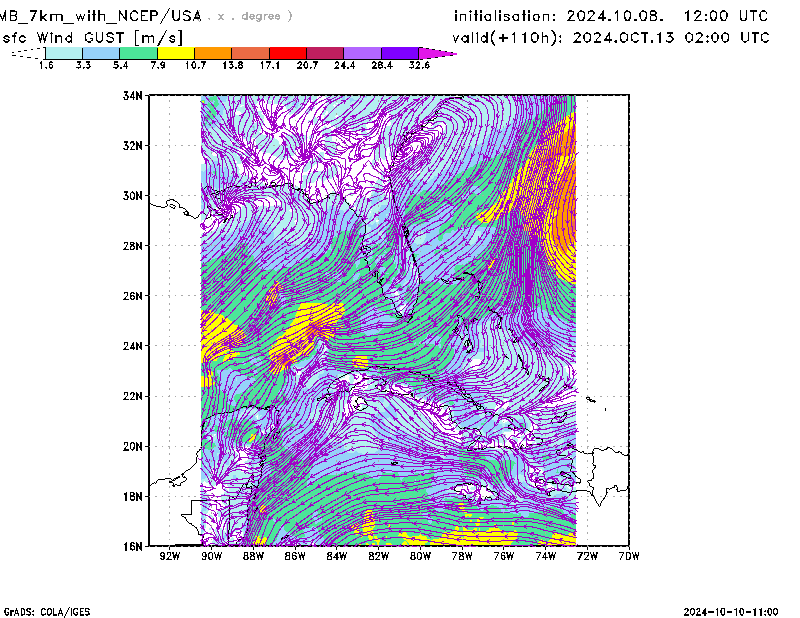Click the light blue 3.3–5.4 legend swatch

coord(101,53)
